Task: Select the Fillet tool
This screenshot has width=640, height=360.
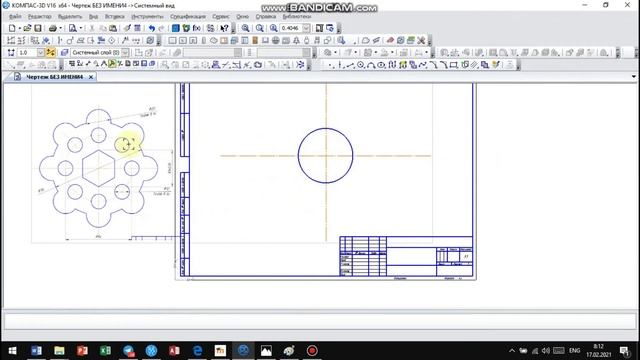Action: tap(444, 65)
